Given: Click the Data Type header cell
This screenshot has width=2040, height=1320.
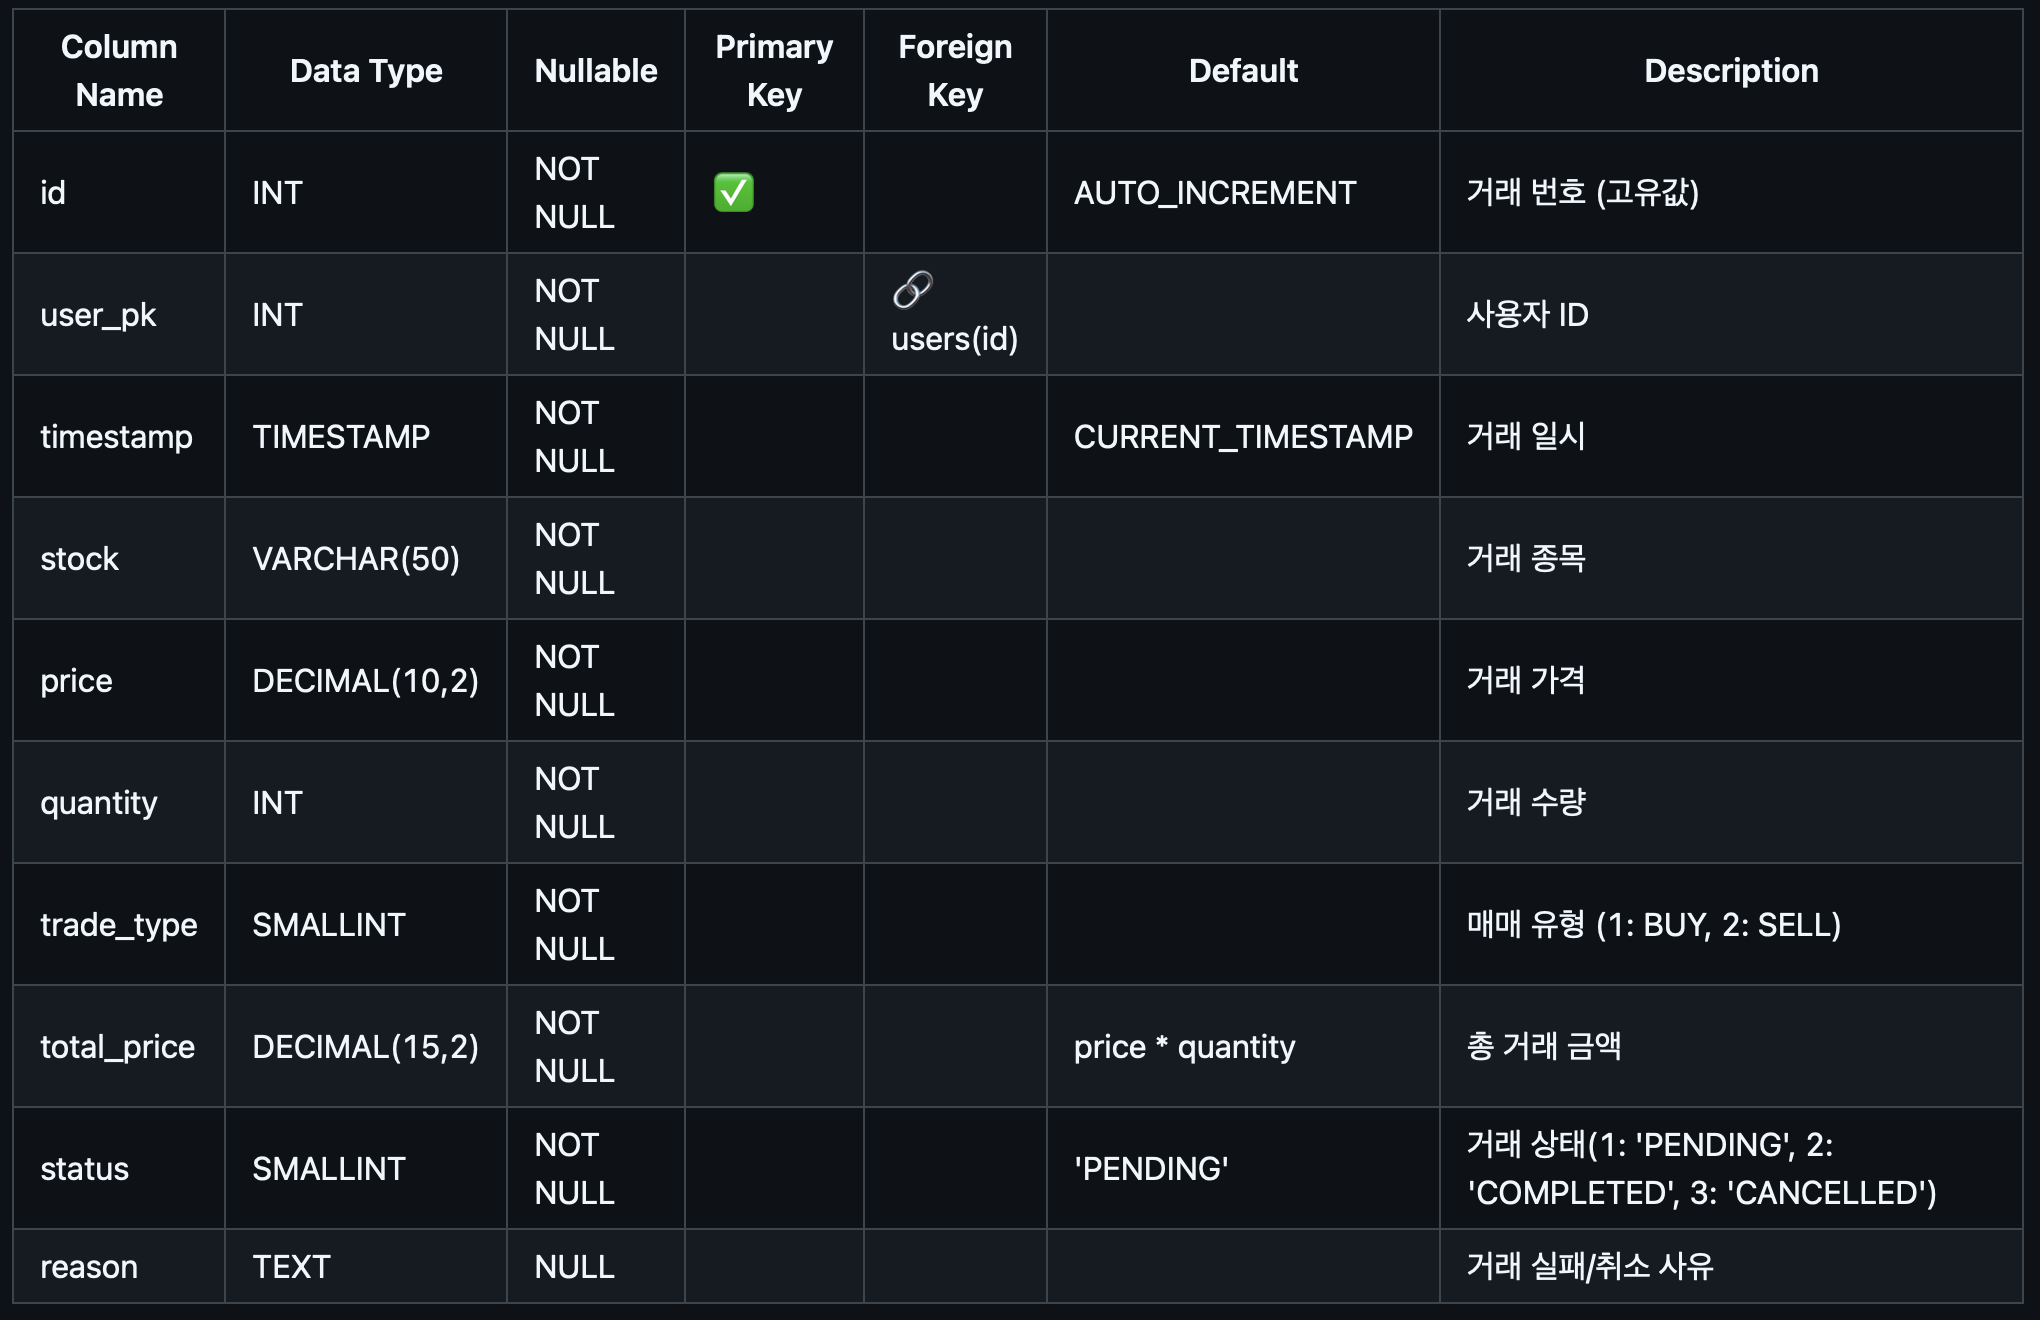Looking at the screenshot, I should (x=366, y=71).
